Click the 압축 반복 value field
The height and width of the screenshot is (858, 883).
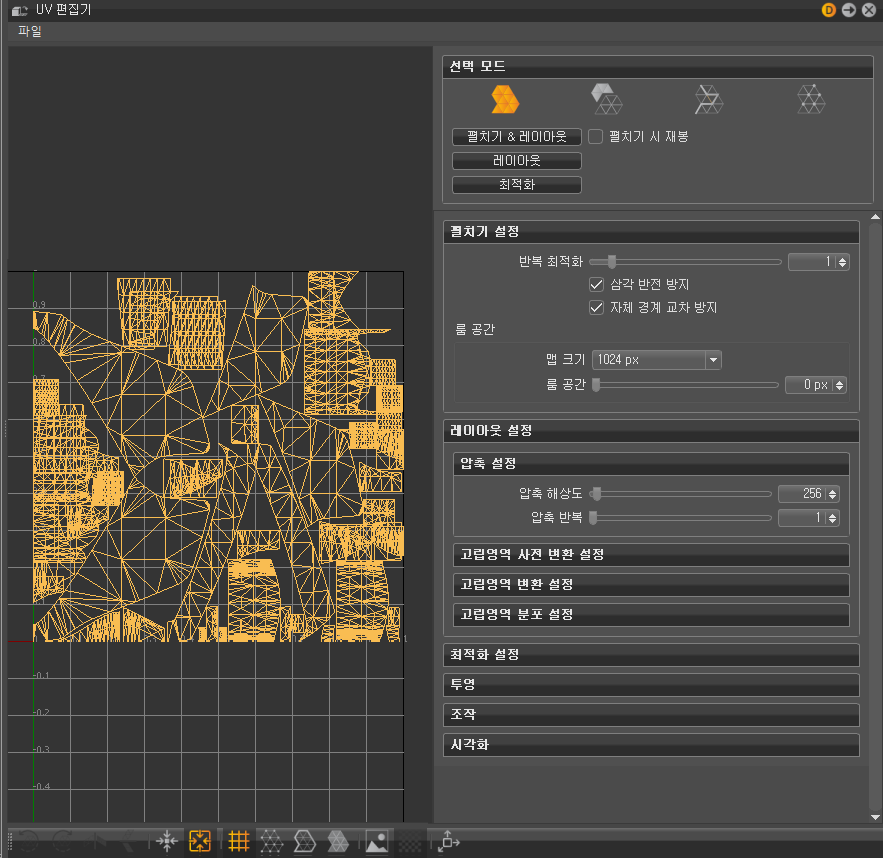(801, 518)
